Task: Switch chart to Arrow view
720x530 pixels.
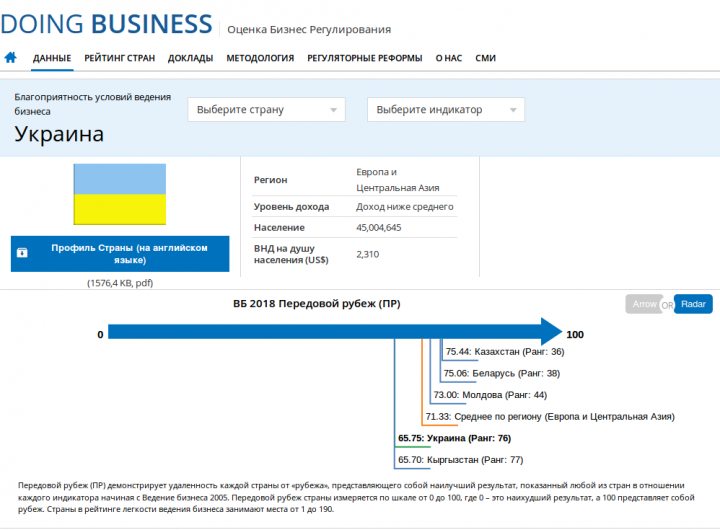Action: tap(644, 304)
